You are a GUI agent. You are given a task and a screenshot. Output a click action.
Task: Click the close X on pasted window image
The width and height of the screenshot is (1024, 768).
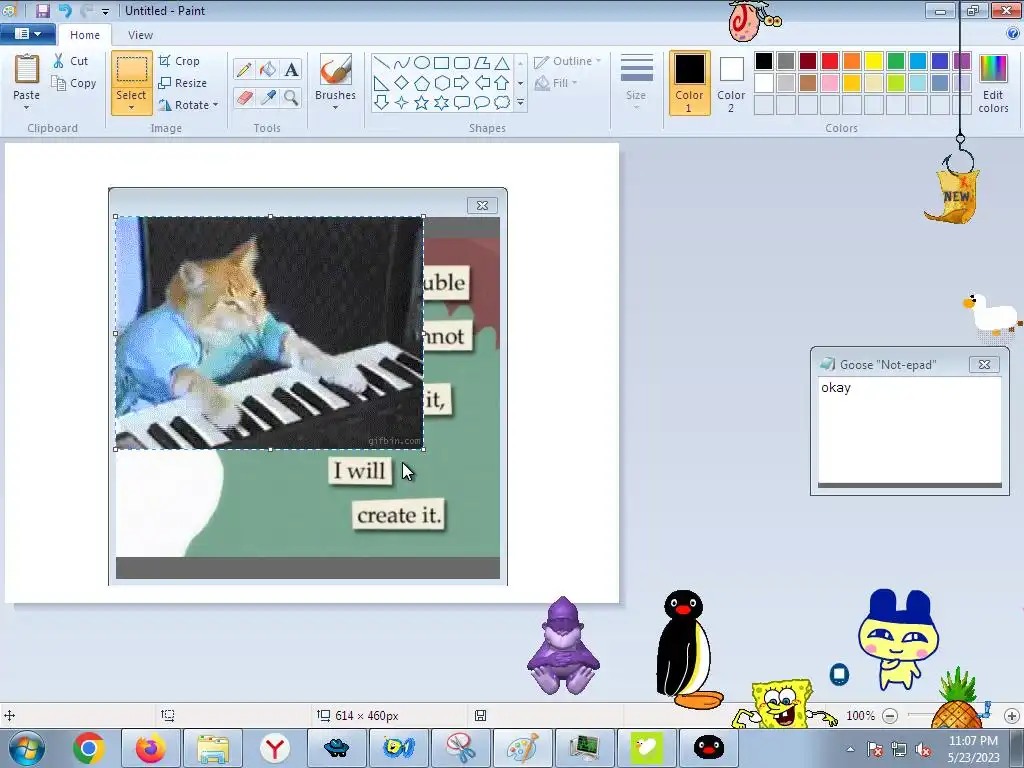tap(482, 205)
